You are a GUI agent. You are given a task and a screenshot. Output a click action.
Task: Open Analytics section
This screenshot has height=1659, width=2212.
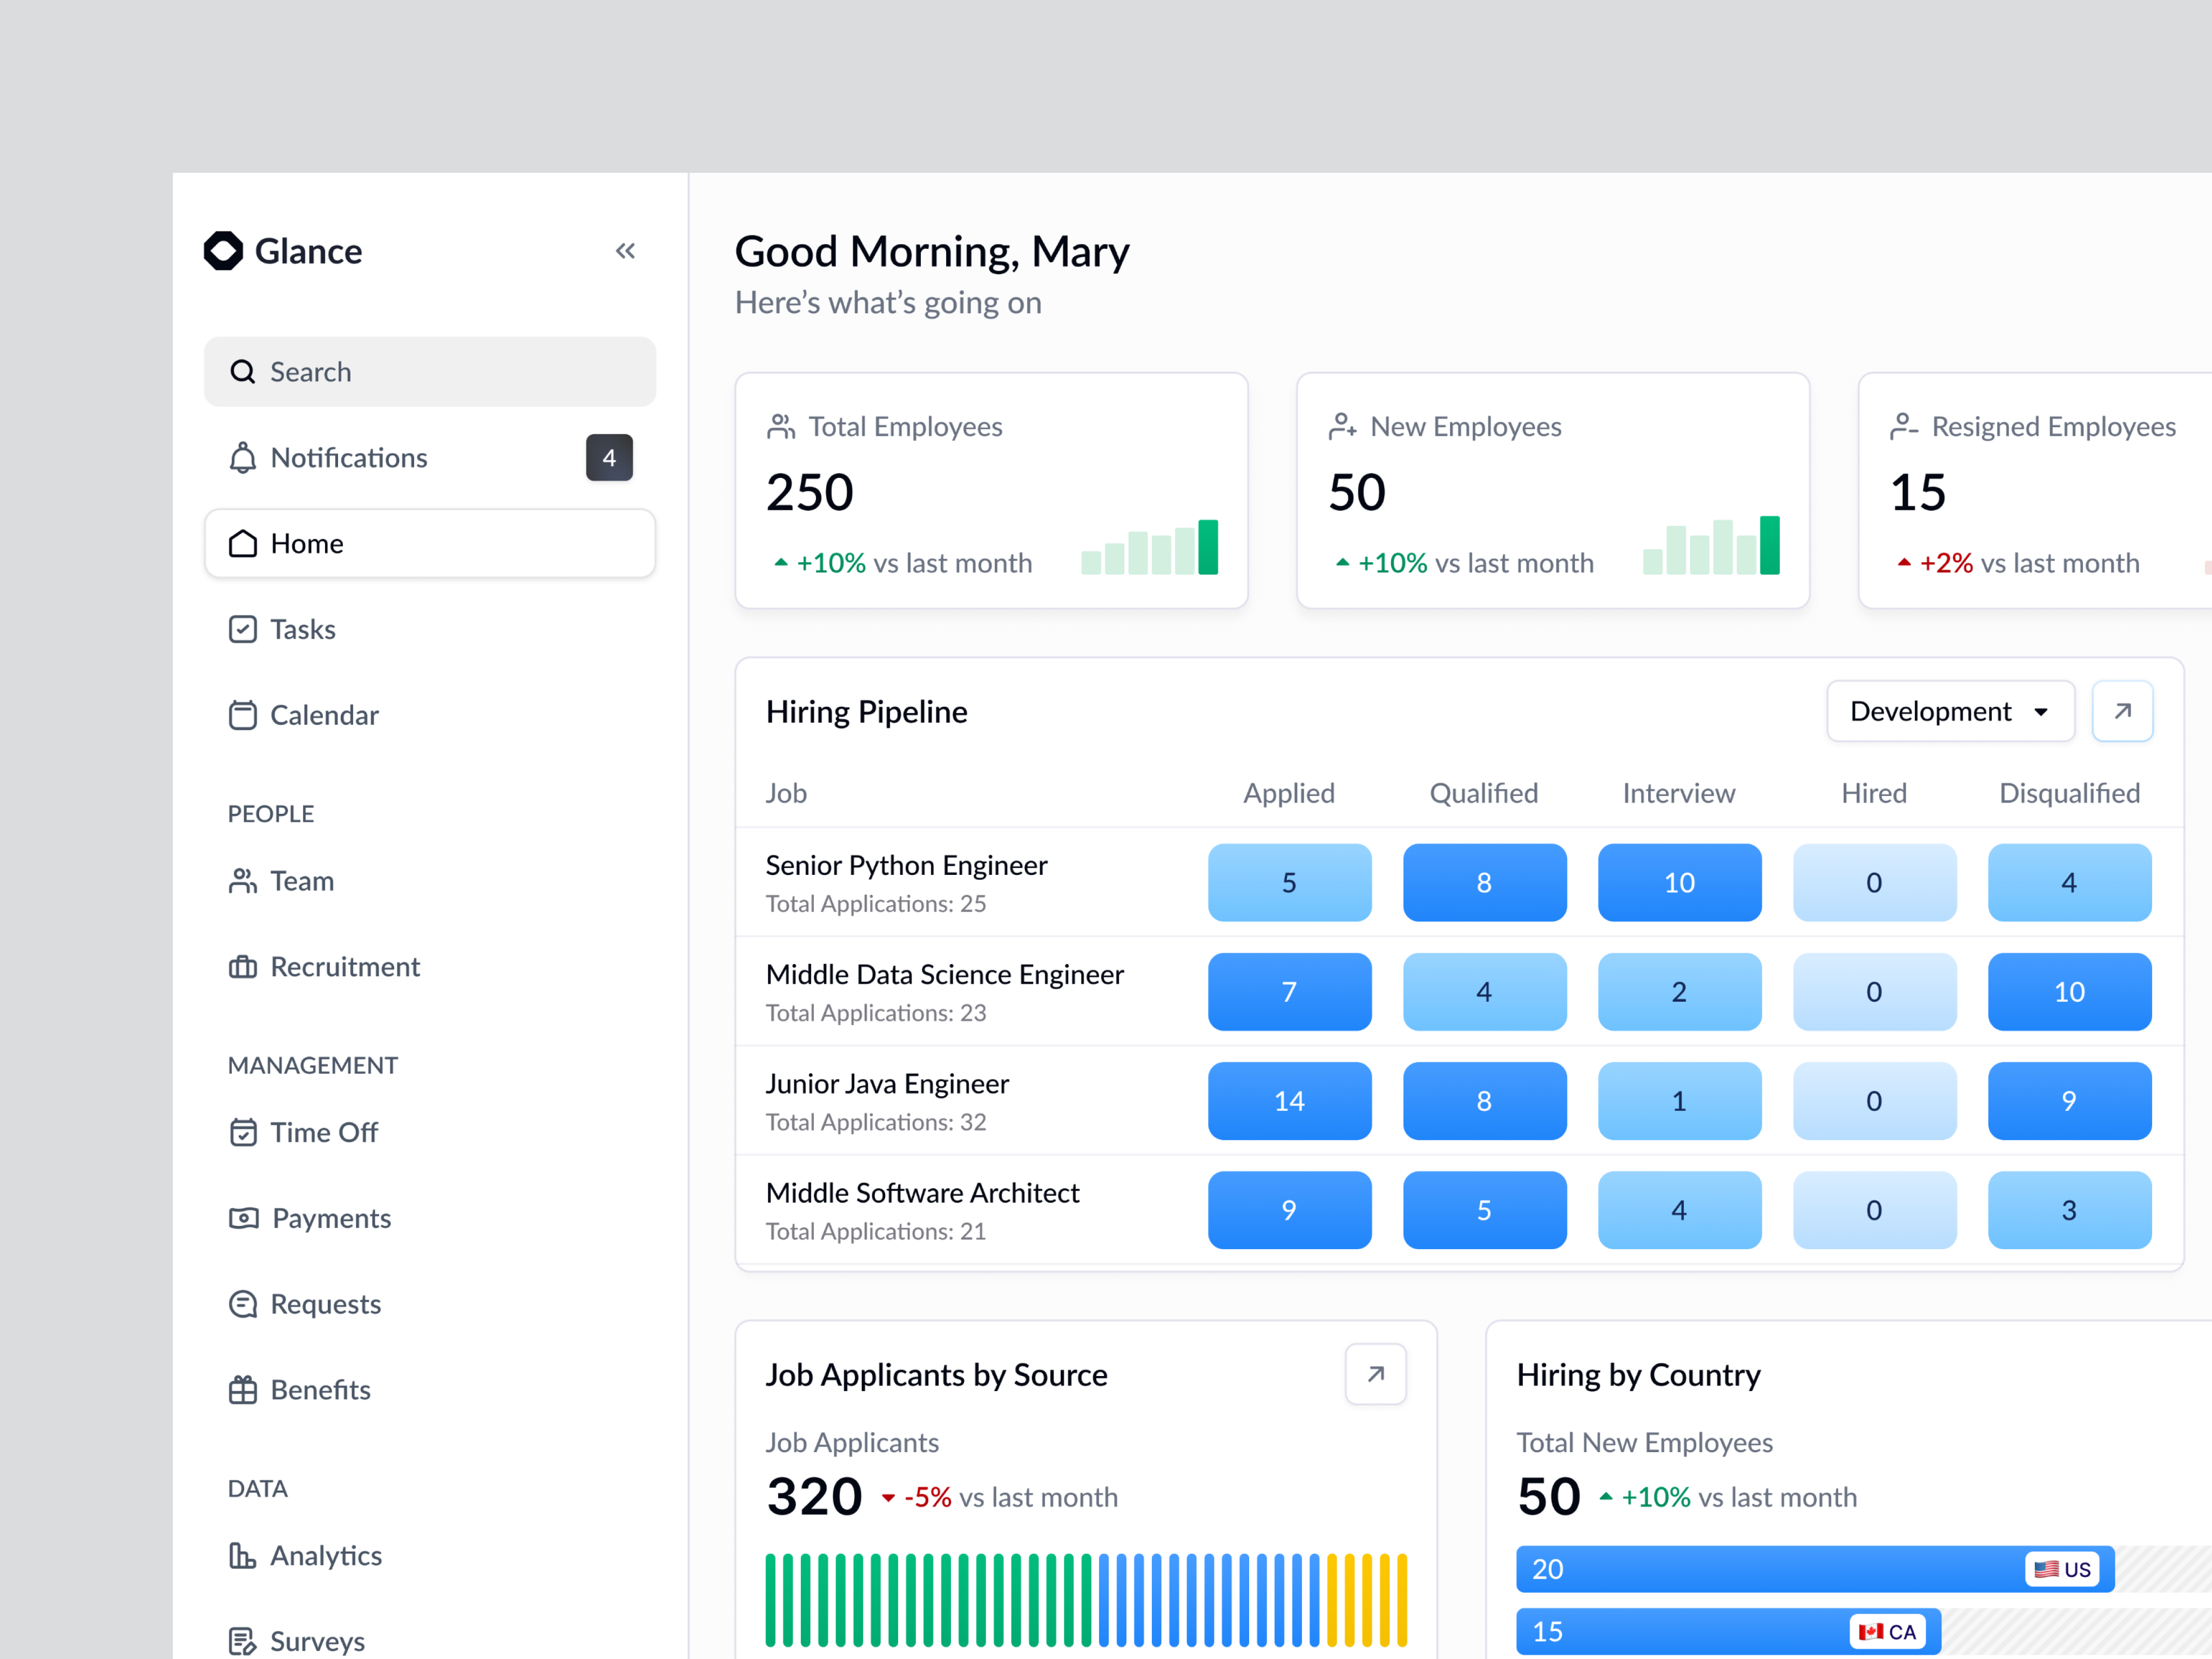(430, 1555)
